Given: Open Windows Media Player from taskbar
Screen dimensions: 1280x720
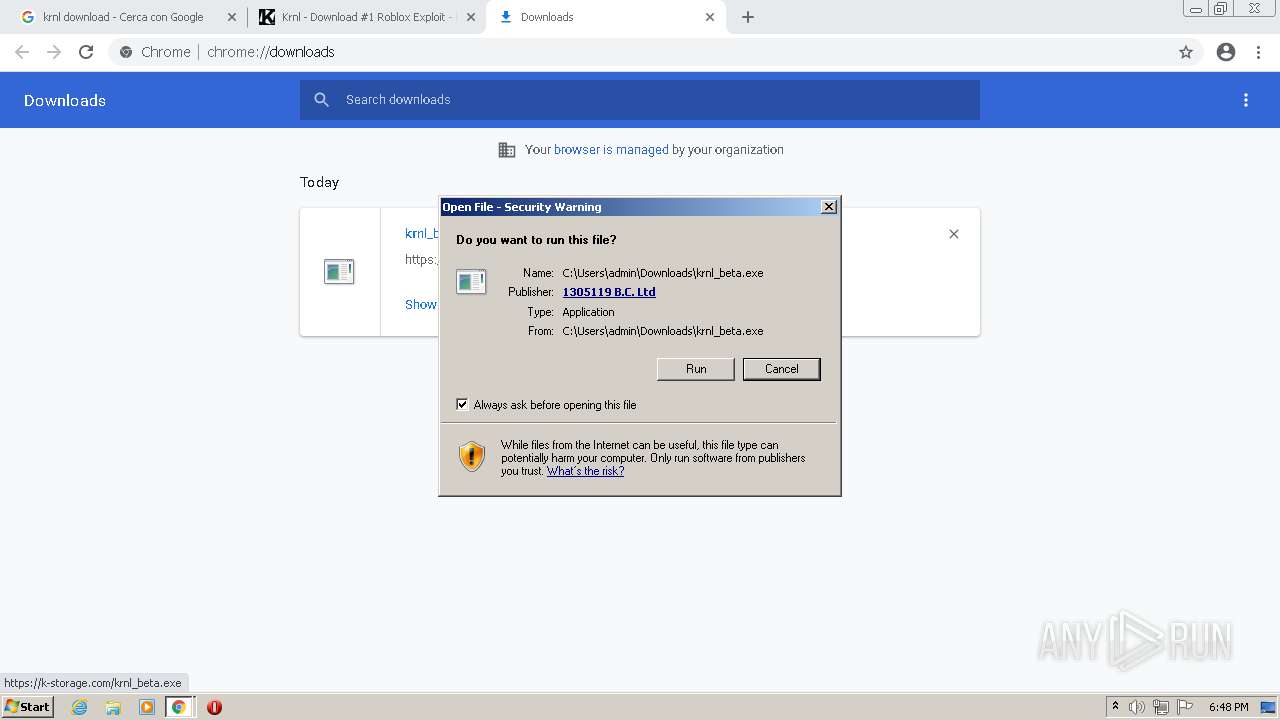Looking at the screenshot, I should pos(147,707).
